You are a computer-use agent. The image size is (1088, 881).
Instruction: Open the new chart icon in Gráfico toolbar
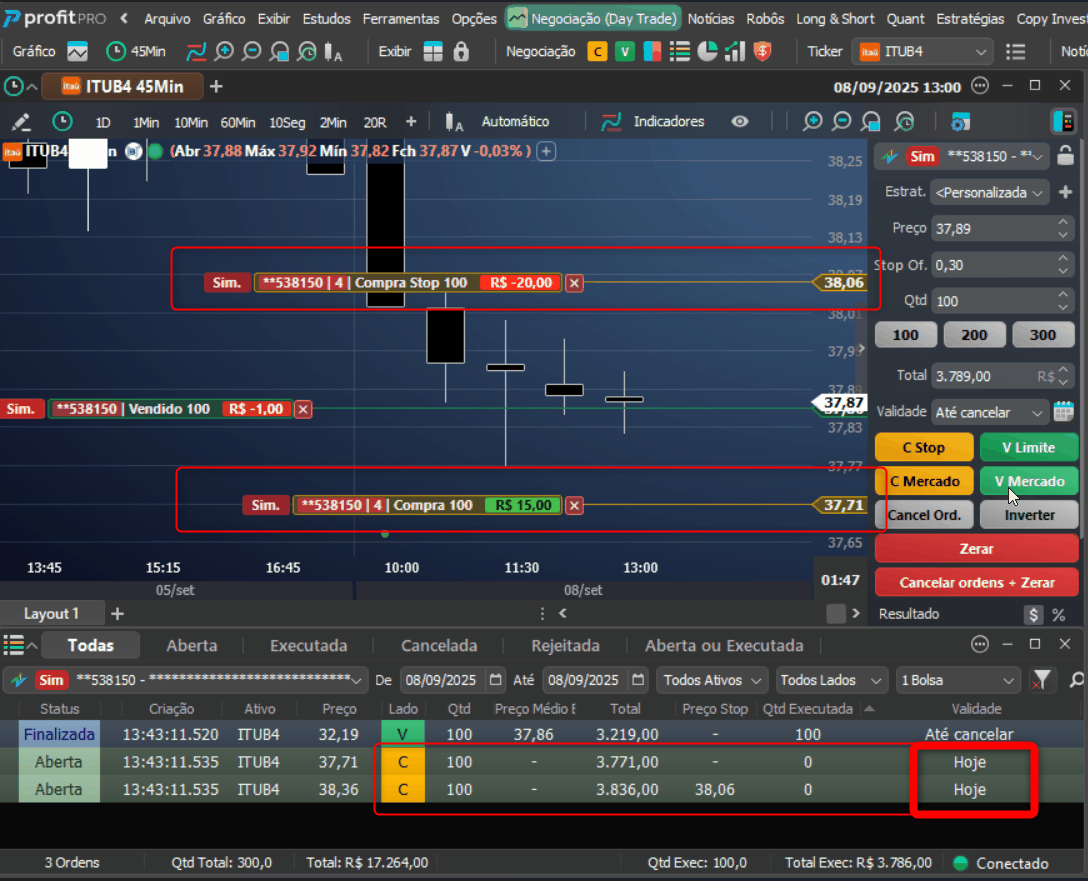77,51
